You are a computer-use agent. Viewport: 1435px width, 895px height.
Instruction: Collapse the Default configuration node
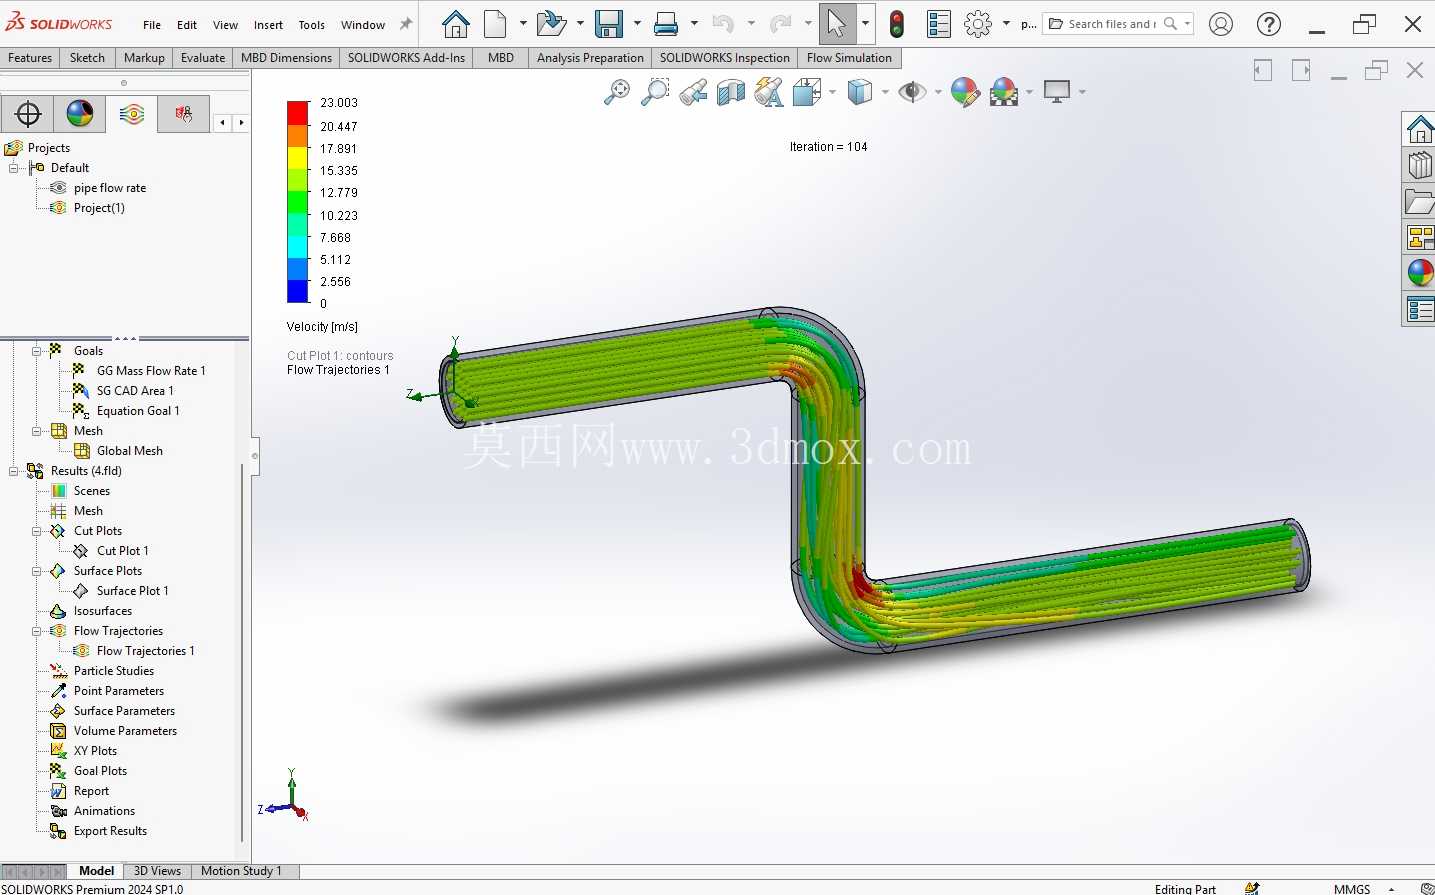pos(14,168)
